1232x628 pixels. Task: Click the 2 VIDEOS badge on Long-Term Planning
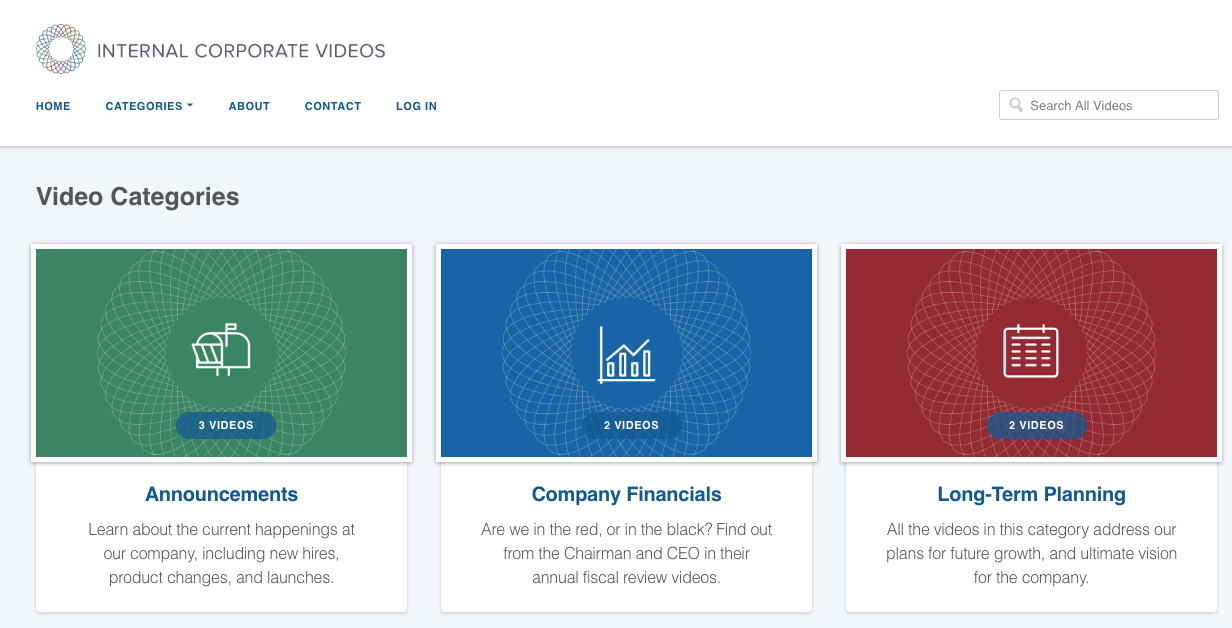pyautogui.click(x=1037, y=425)
